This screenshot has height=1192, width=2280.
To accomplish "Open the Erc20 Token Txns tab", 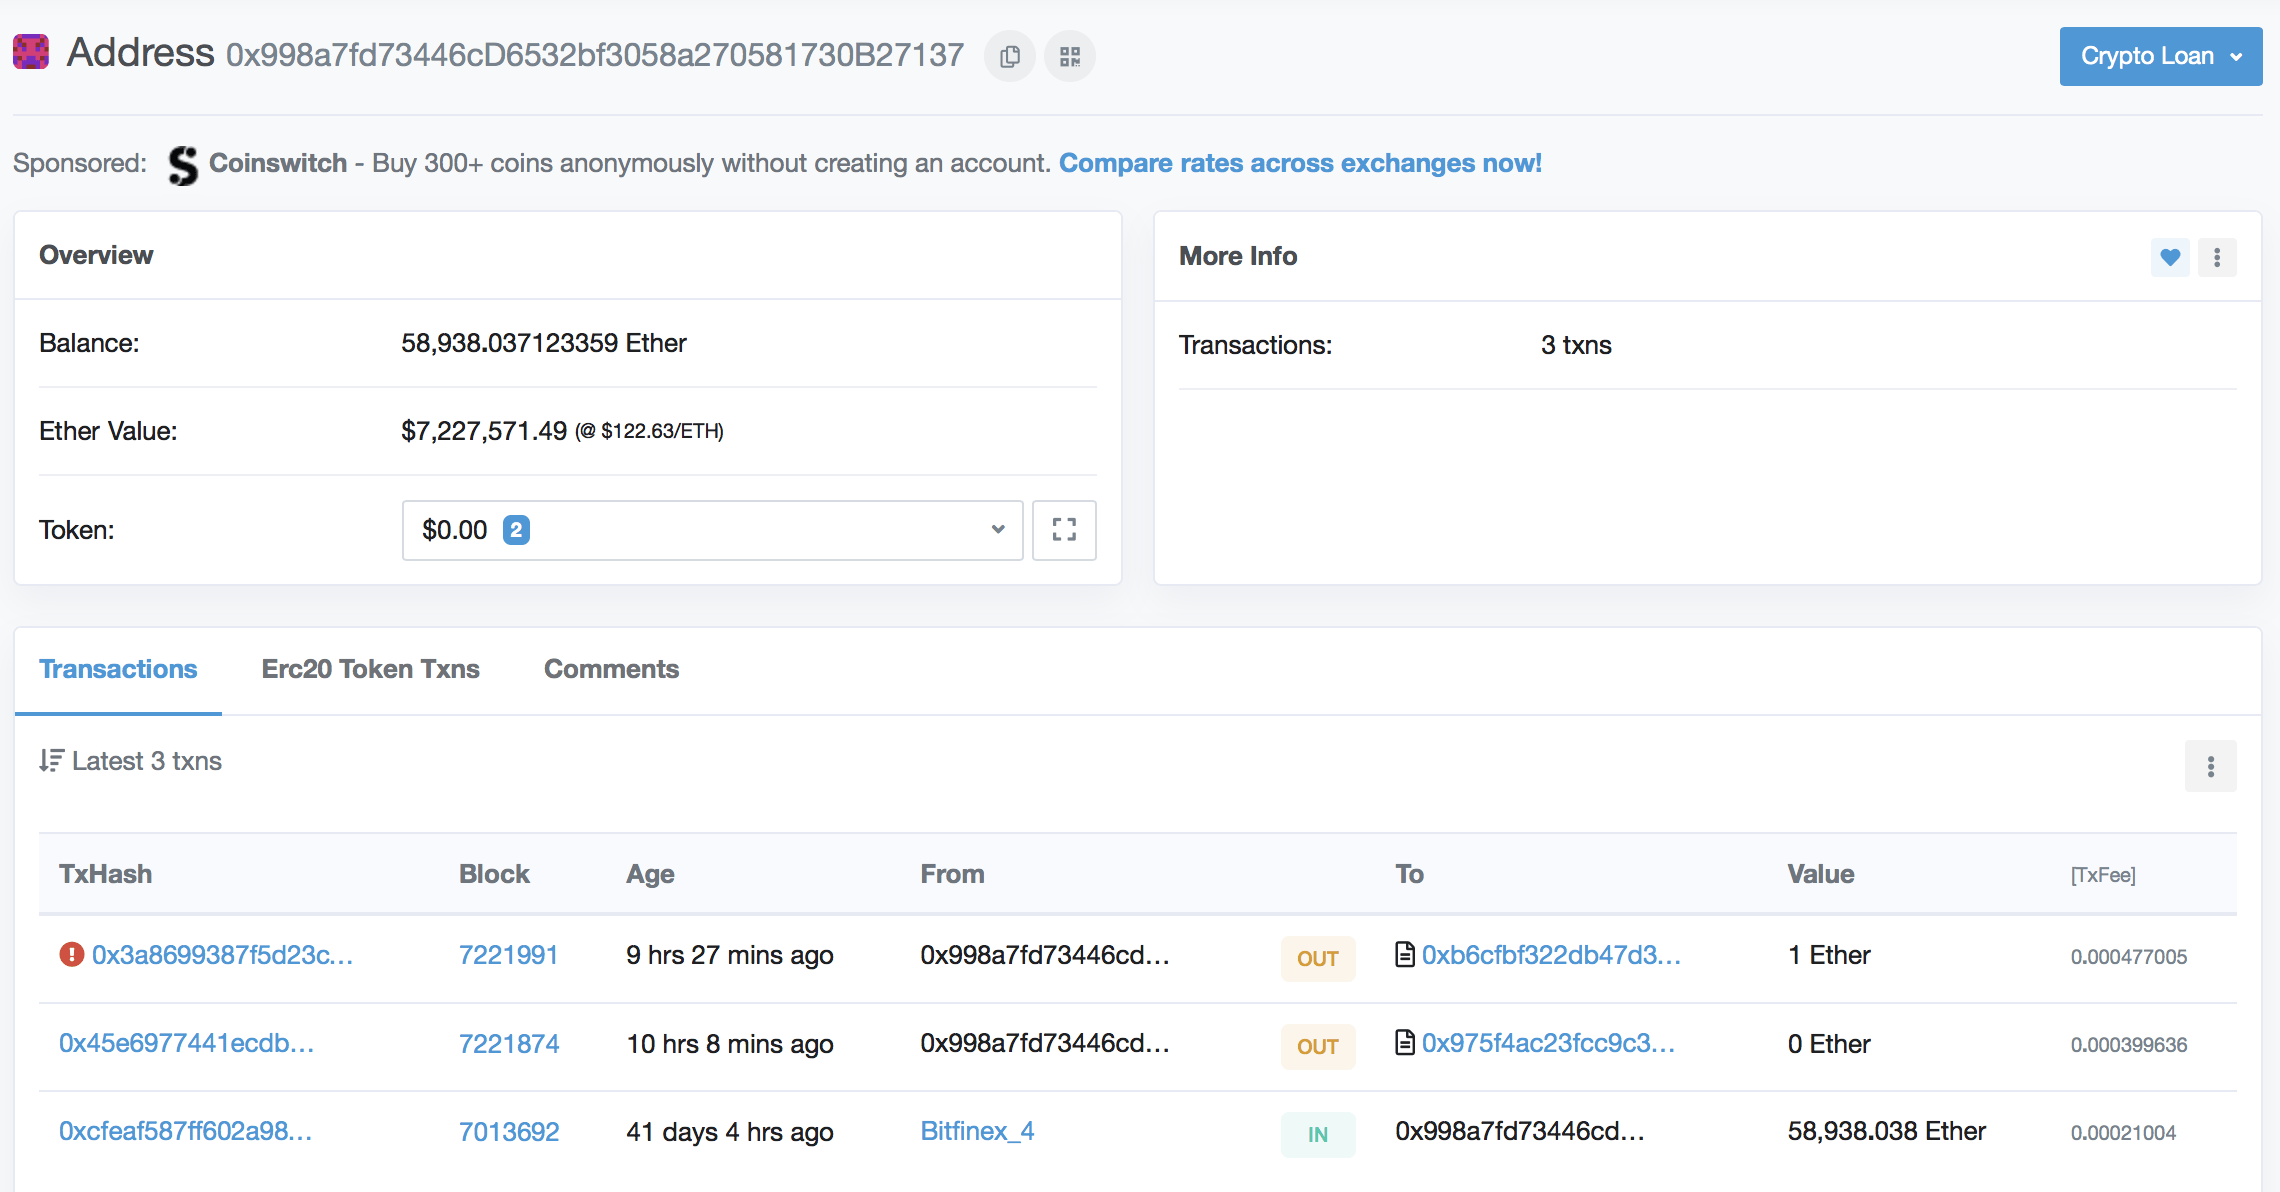I will click(371, 669).
